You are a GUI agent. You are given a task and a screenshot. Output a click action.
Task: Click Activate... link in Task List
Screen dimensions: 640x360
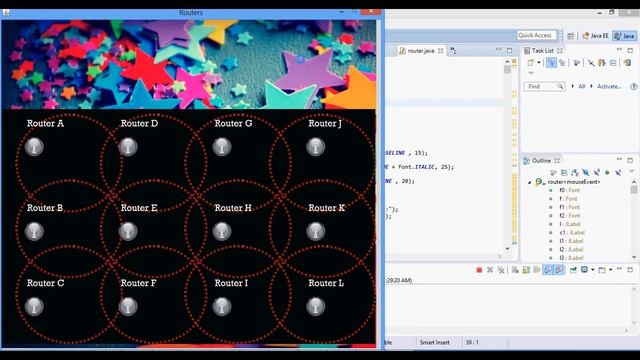coord(609,86)
